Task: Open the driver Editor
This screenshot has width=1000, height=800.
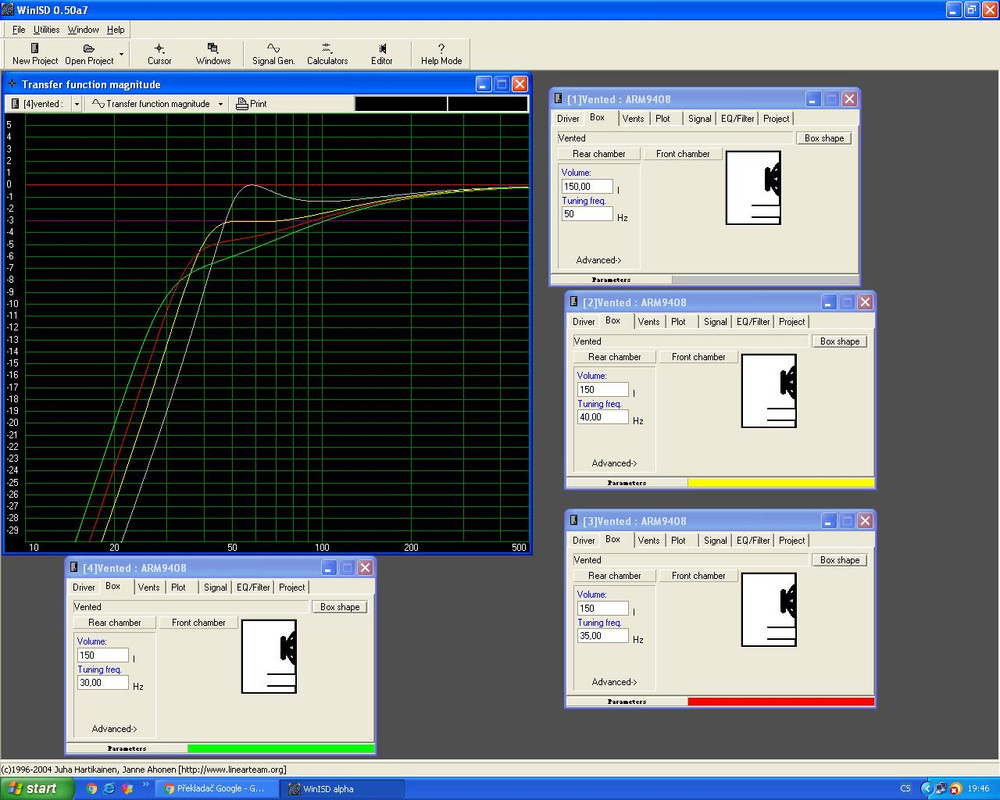Action: [382, 54]
